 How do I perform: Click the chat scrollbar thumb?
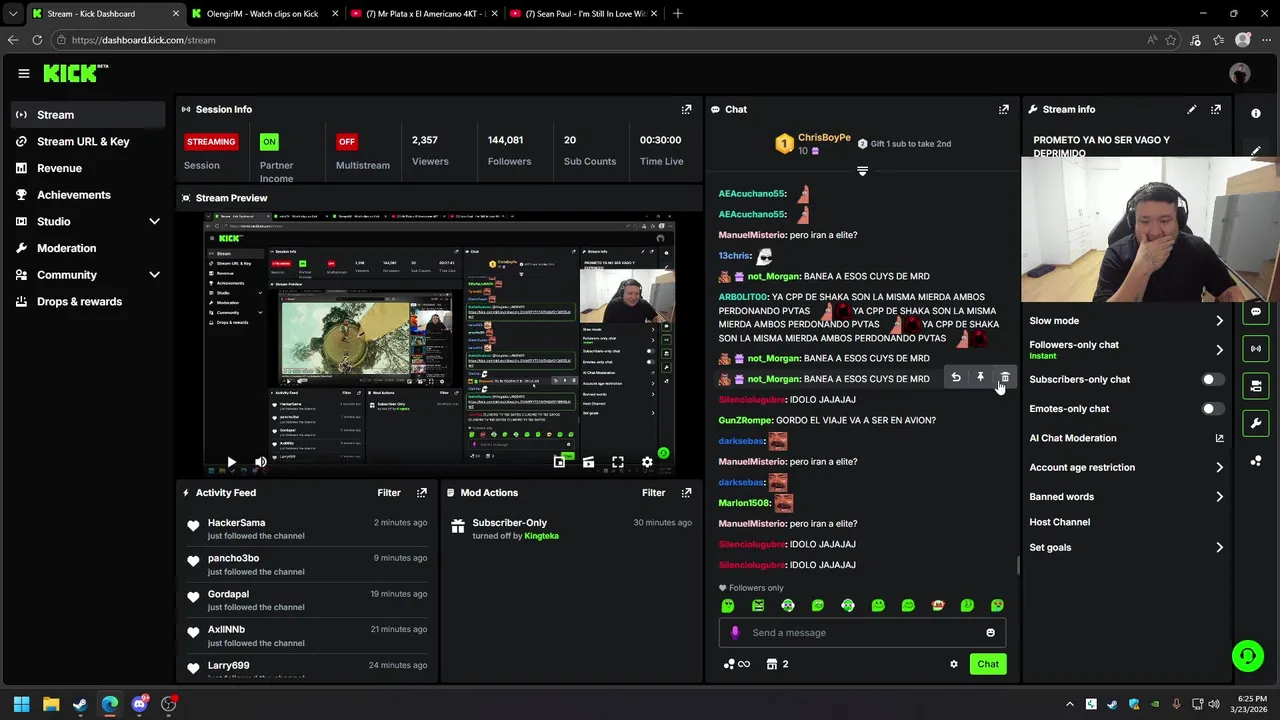click(1017, 566)
